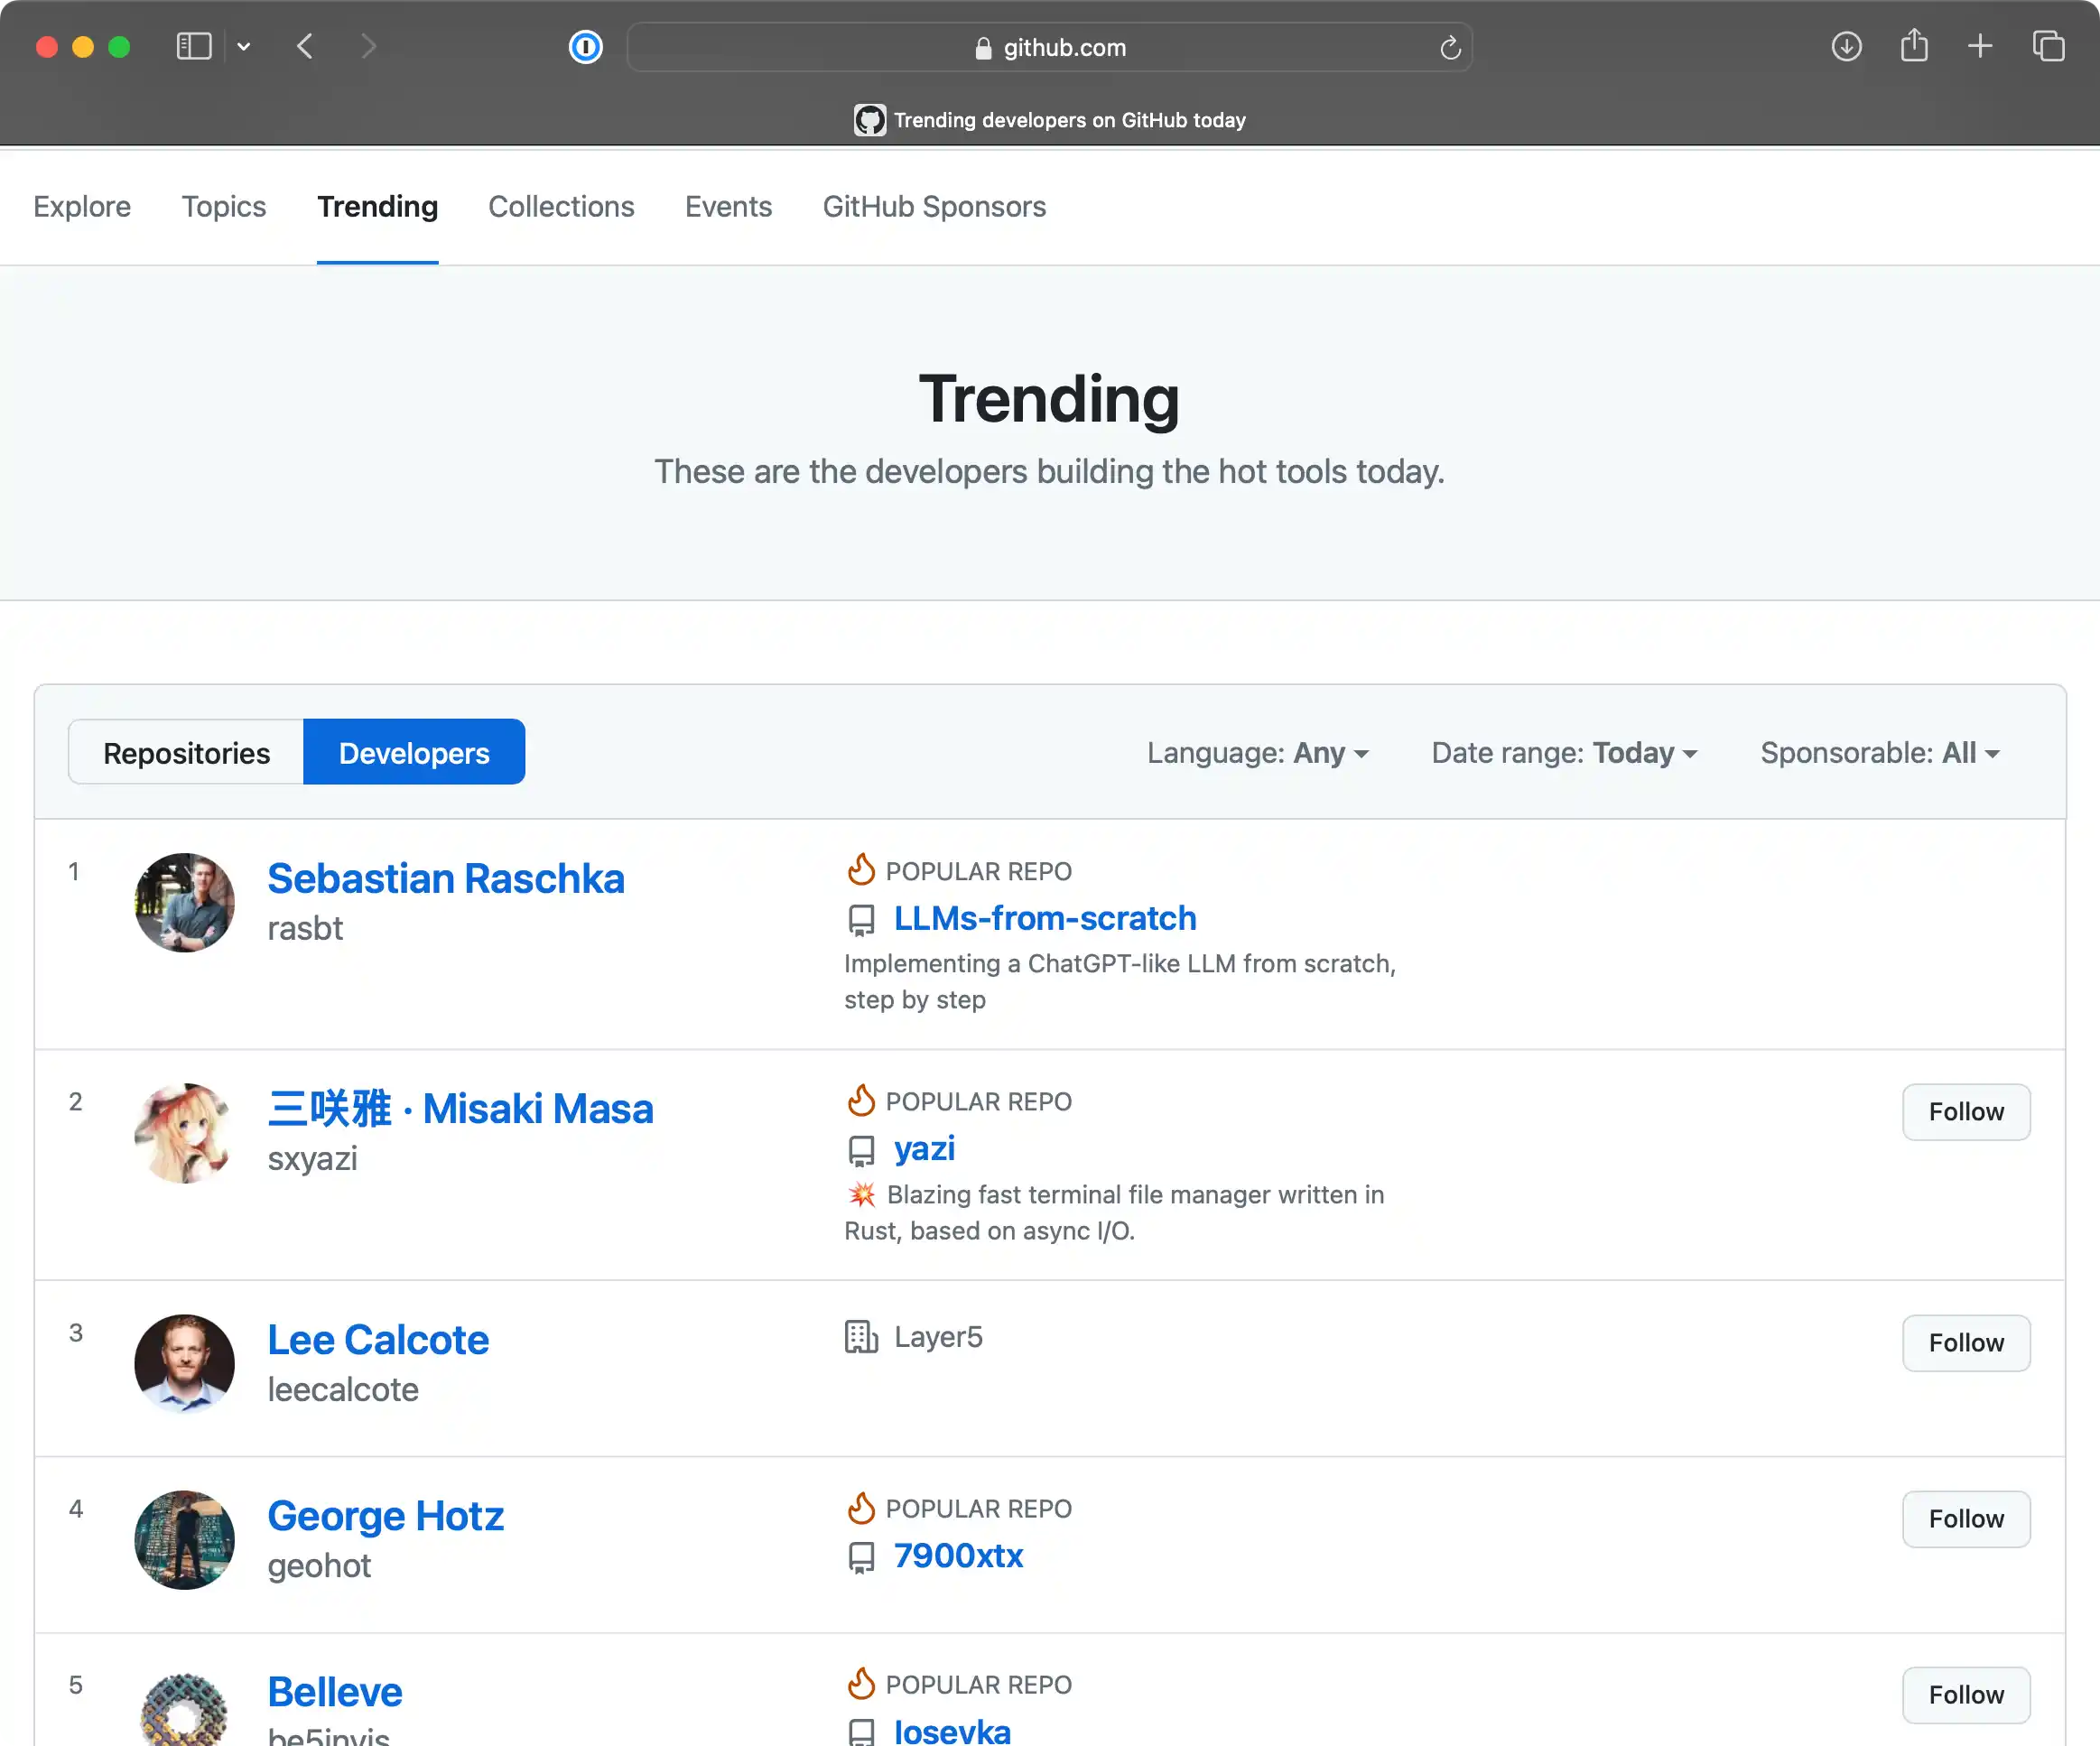Switch to the Repositories view
Image resolution: width=2100 pixels, height=1746 pixels.
point(186,752)
